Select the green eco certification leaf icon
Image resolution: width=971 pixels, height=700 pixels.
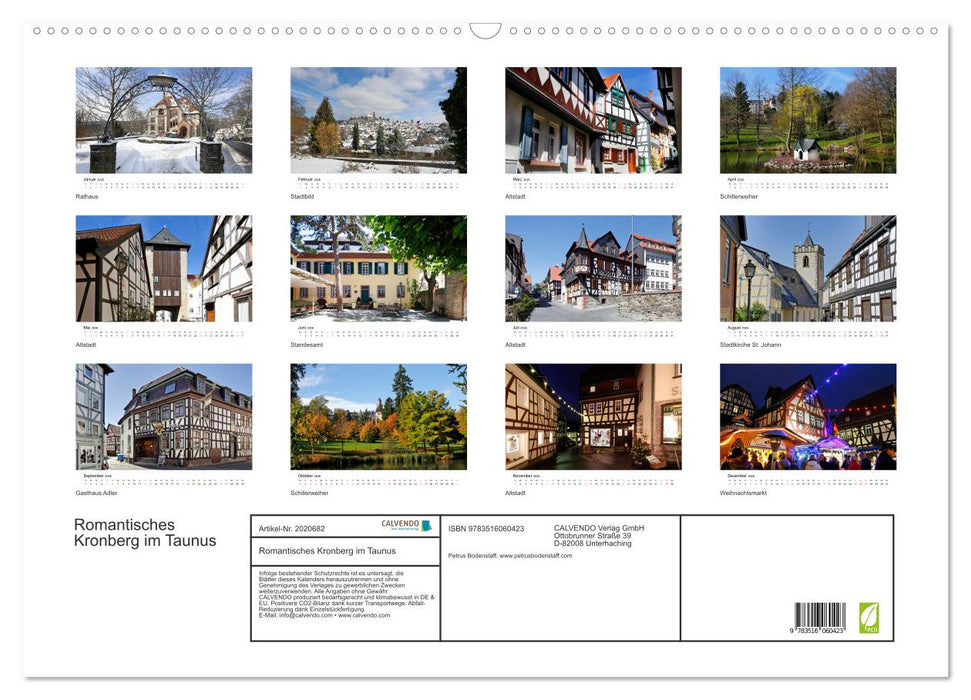[869, 615]
